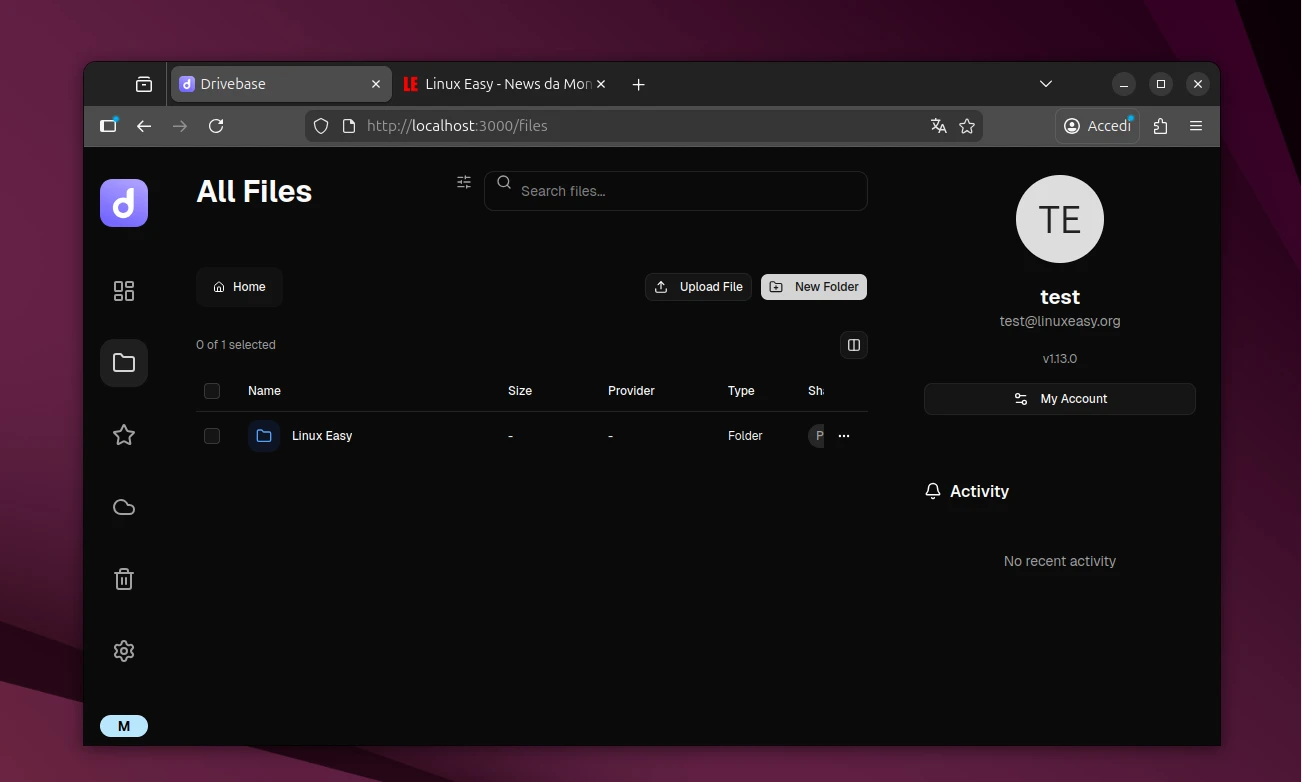
Task: Open cloud Providers from the sidebar
Action: tap(124, 507)
